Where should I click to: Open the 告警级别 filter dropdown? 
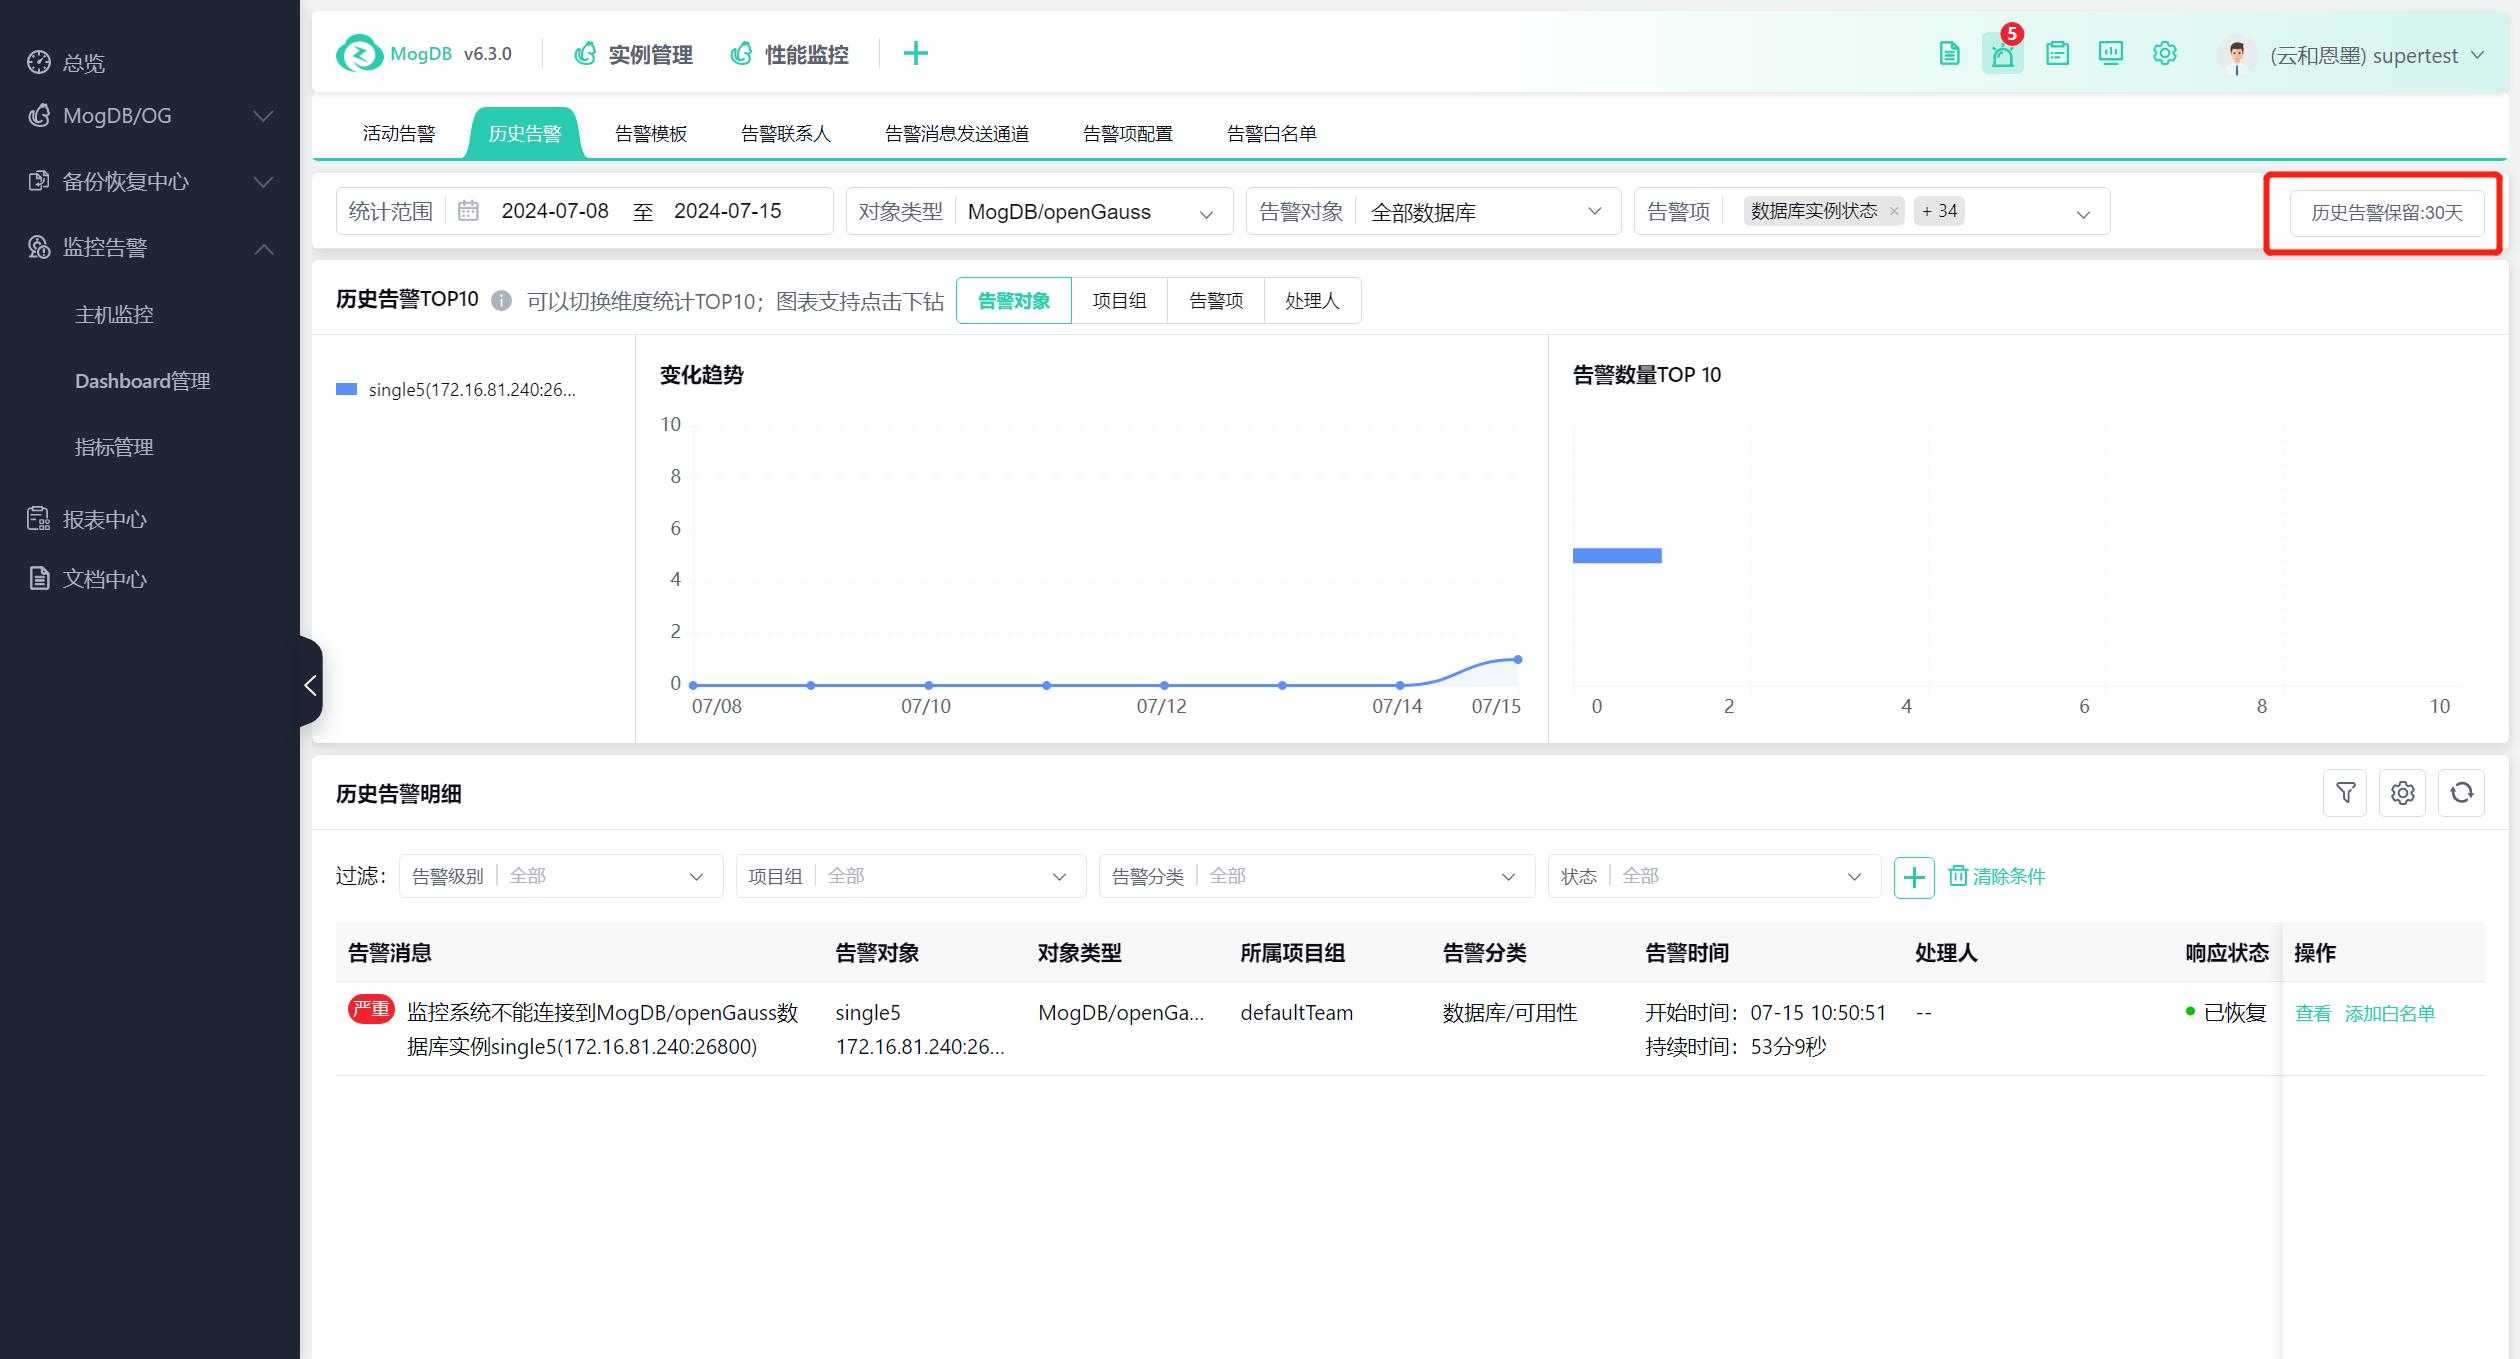click(561, 876)
